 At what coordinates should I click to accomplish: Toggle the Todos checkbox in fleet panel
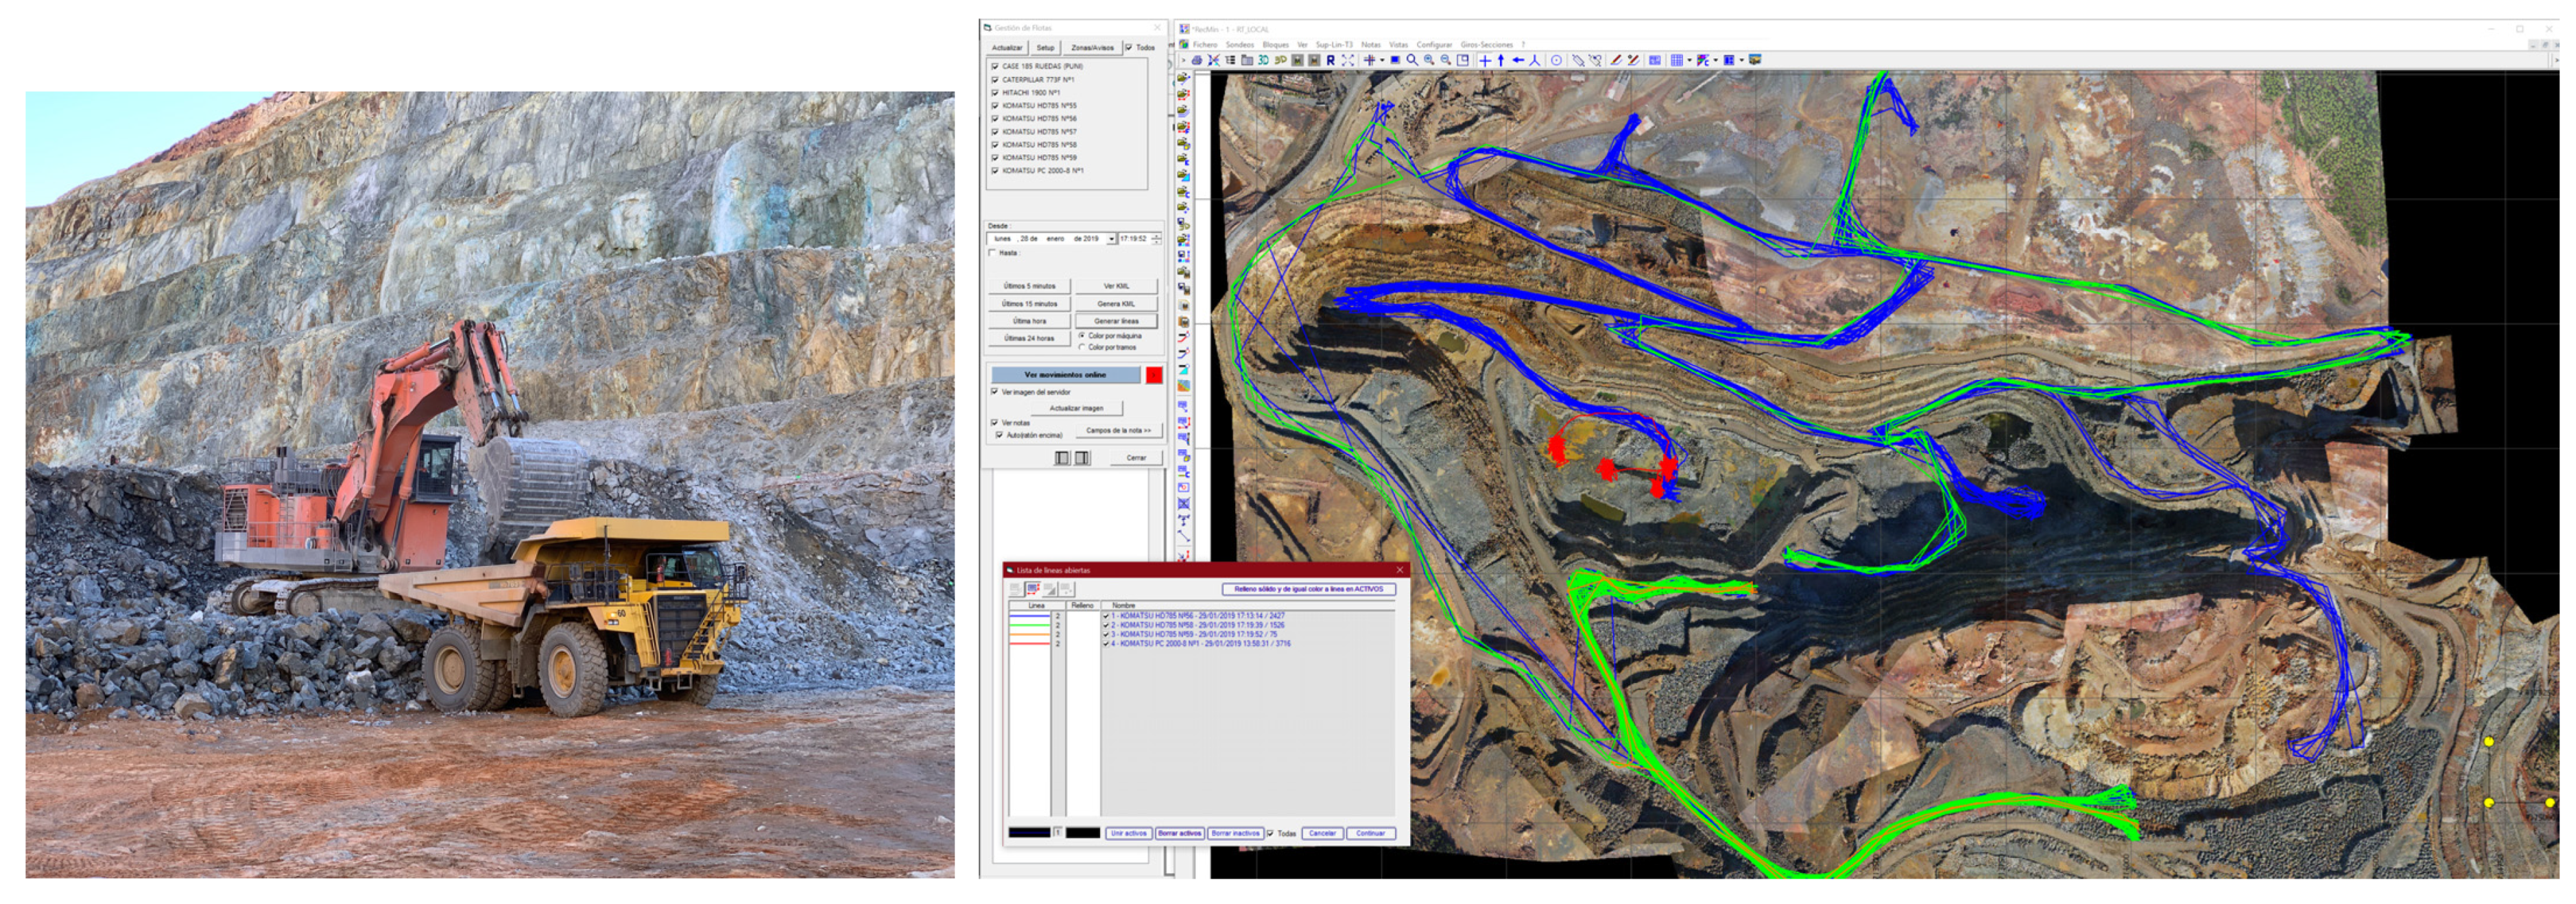click(x=1129, y=47)
